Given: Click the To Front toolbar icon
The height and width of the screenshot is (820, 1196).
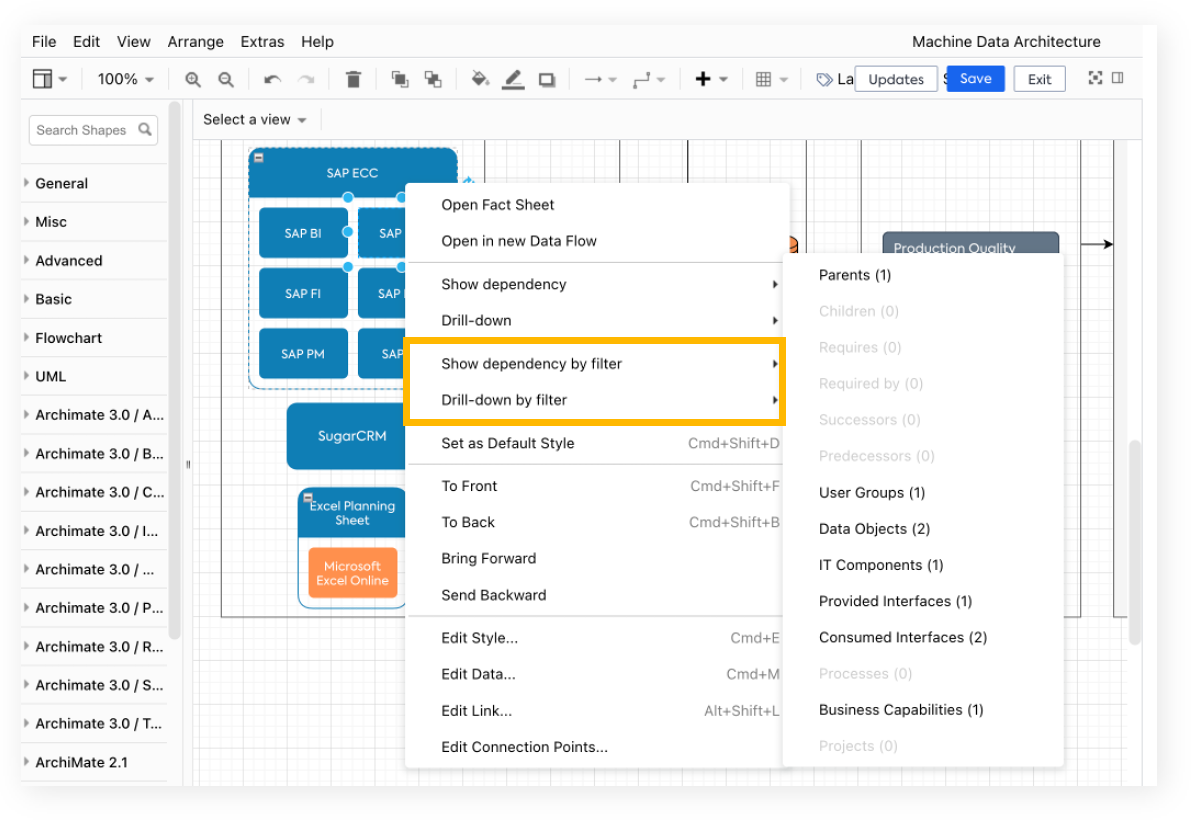Looking at the screenshot, I should 400,79.
